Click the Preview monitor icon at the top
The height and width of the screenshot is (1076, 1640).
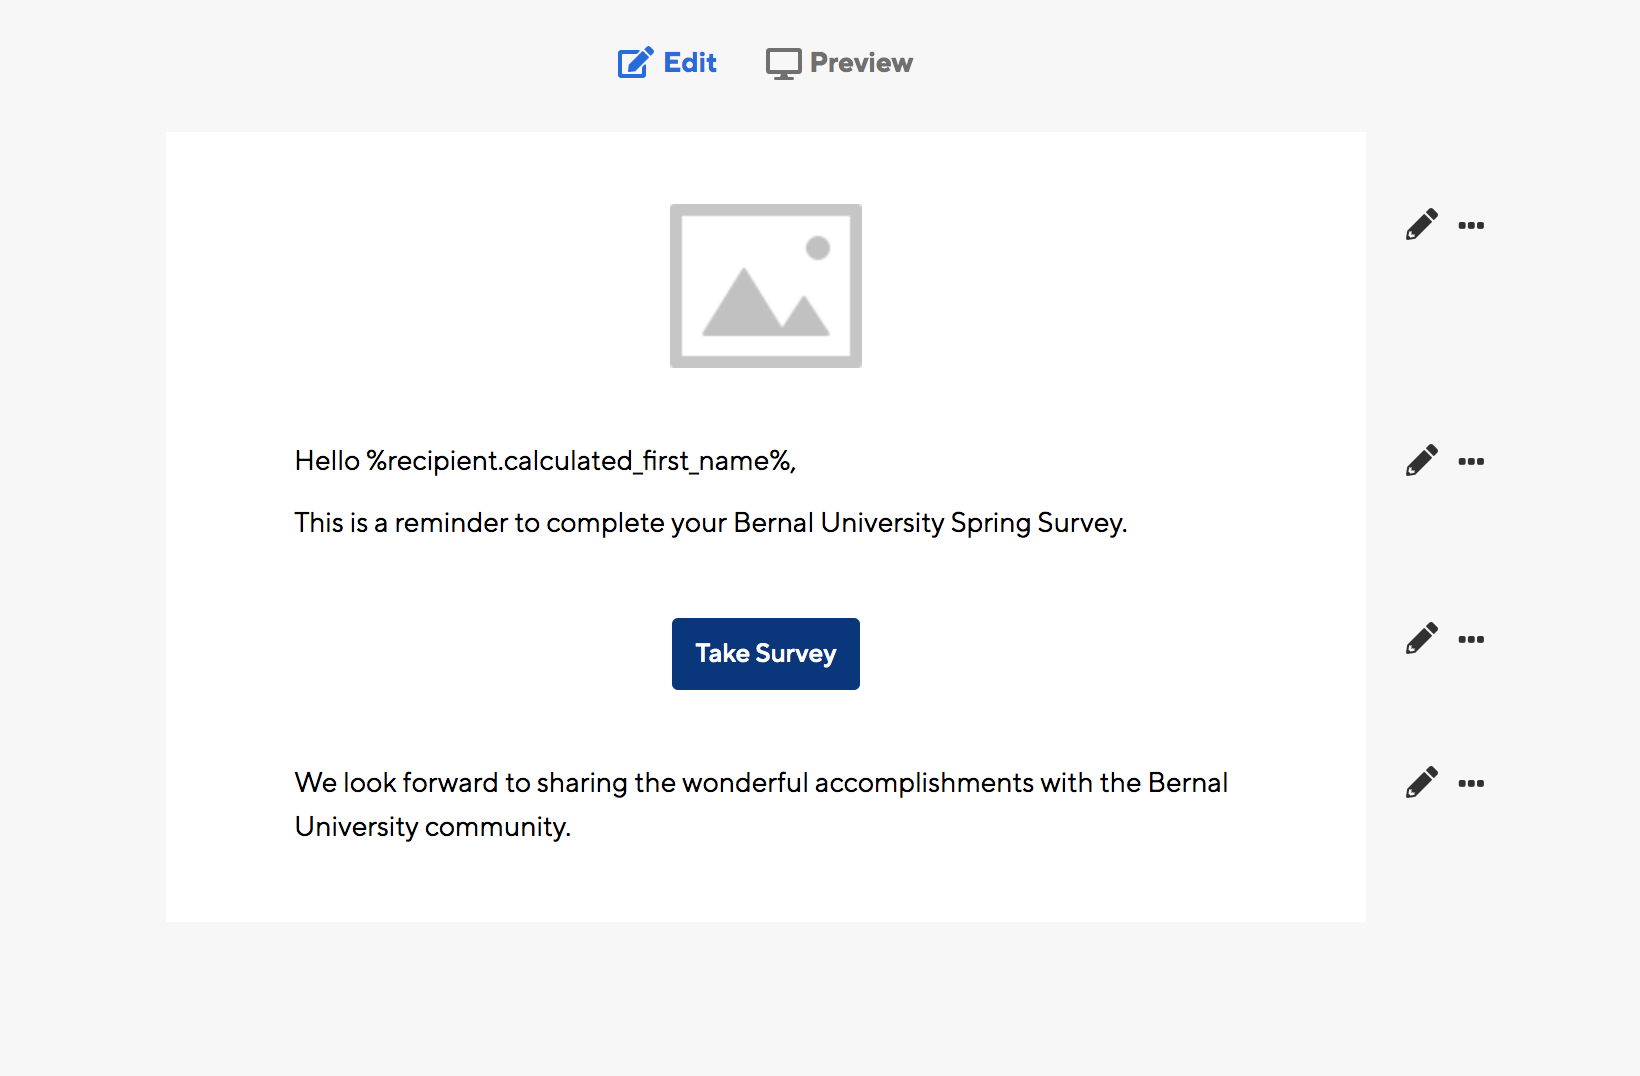[x=783, y=64]
